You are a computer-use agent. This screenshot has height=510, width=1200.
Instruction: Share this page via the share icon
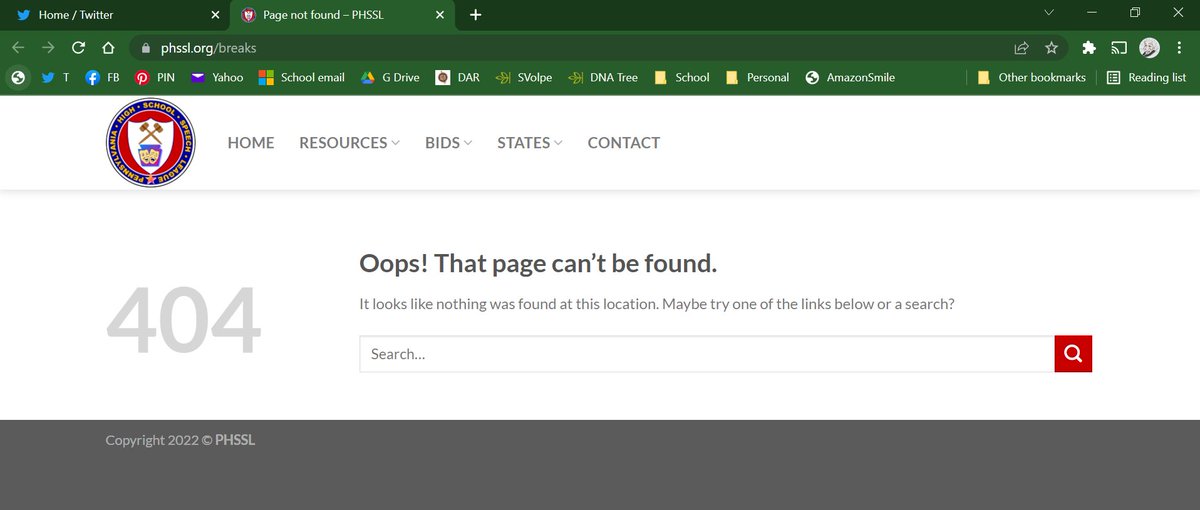pyautogui.click(x=1021, y=47)
